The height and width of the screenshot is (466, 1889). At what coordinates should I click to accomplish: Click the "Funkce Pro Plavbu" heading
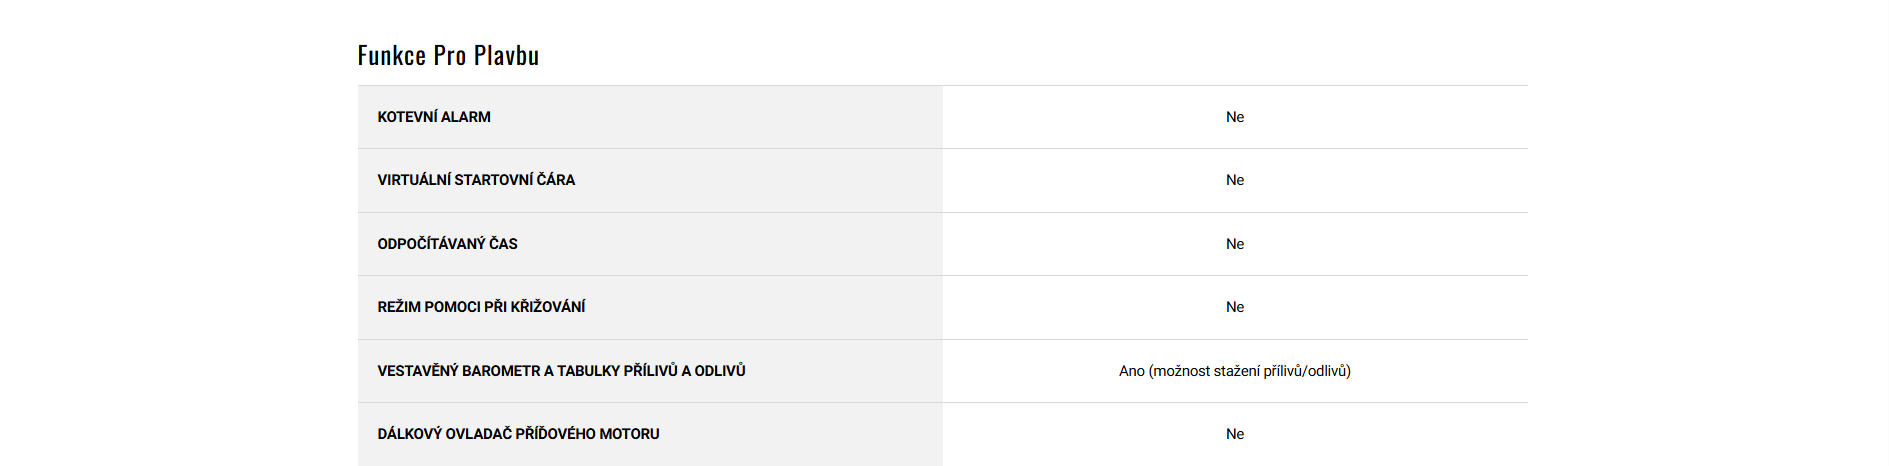[x=447, y=55]
